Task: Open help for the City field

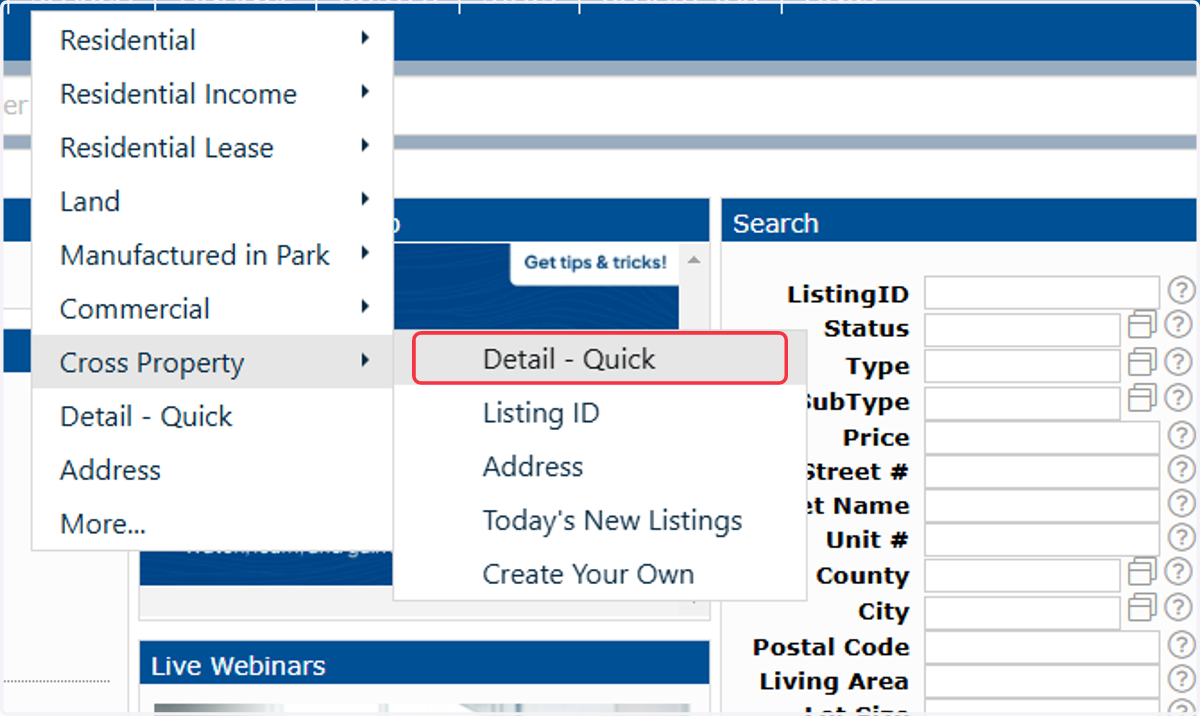Action: (x=1178, y=609)
